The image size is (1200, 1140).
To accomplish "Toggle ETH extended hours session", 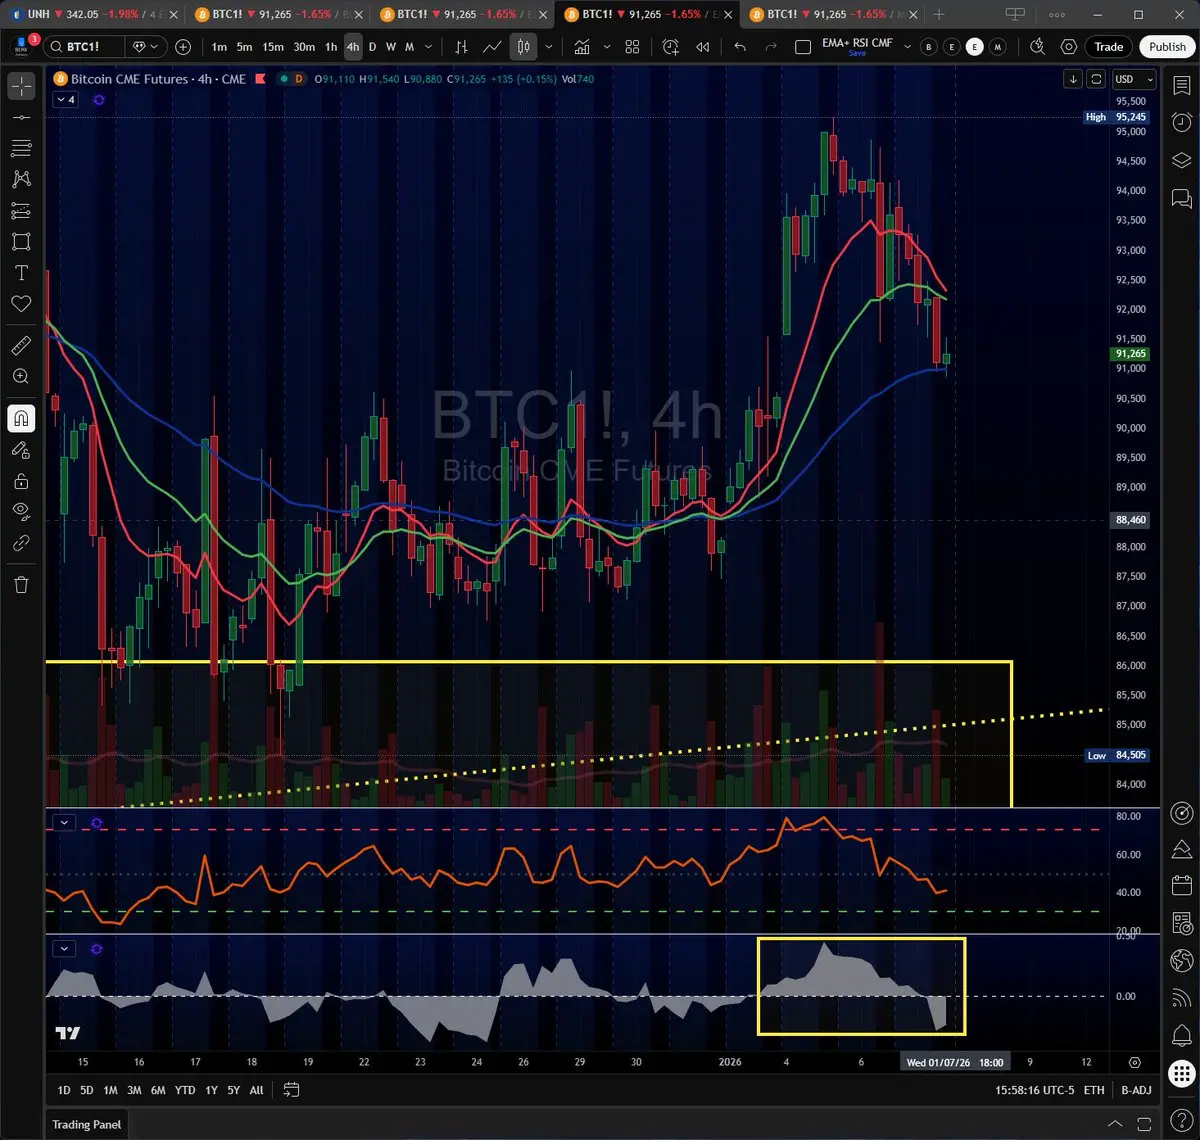I will click(1094, 1090).
